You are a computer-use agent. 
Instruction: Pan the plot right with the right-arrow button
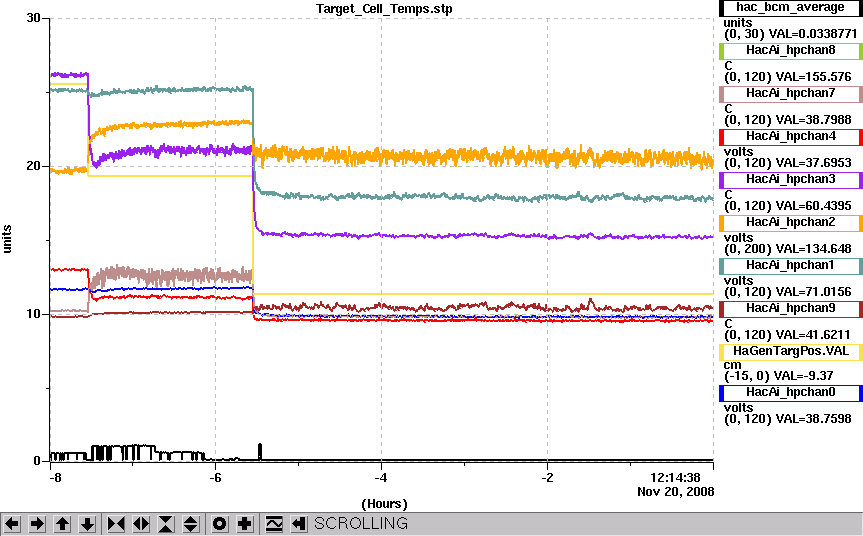tap(37, 523)
